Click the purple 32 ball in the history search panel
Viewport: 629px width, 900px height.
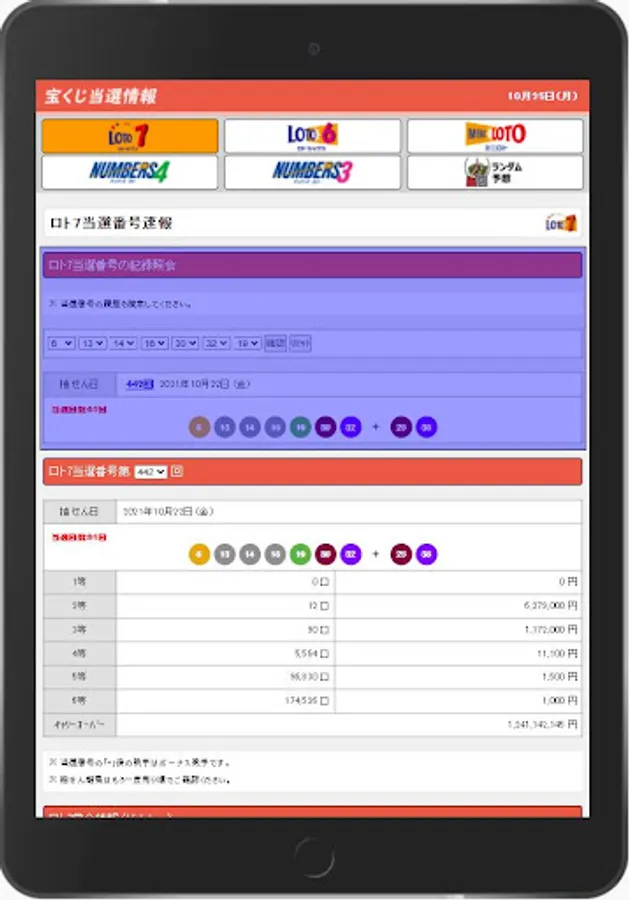351,427
